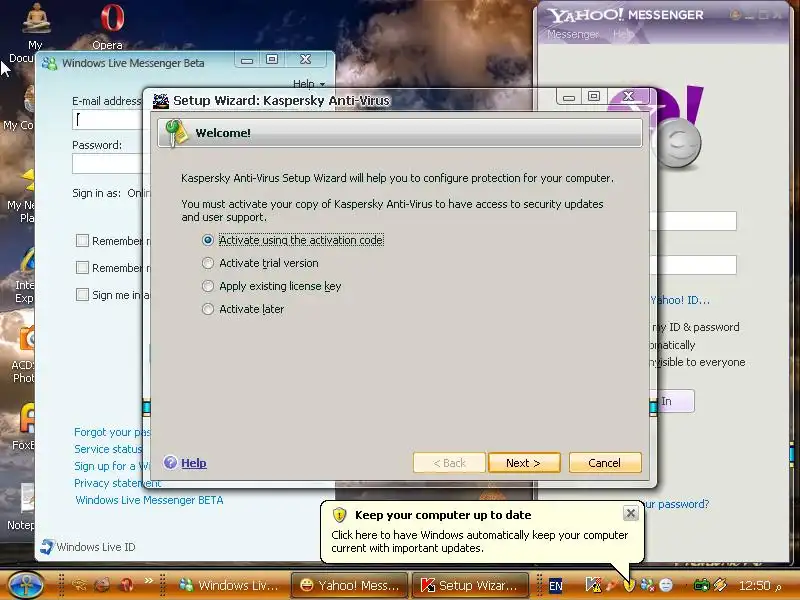This screenshot has width=800, height=600.
Task: Click the first quick launch icon
Action: coord(79,585)
